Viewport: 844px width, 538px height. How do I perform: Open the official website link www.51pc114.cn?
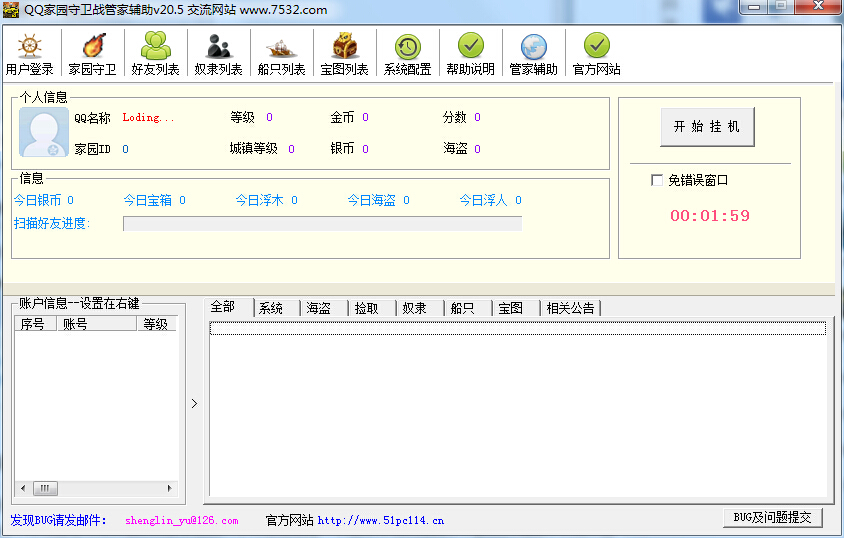pyautogui.click(x=380, y=520)
